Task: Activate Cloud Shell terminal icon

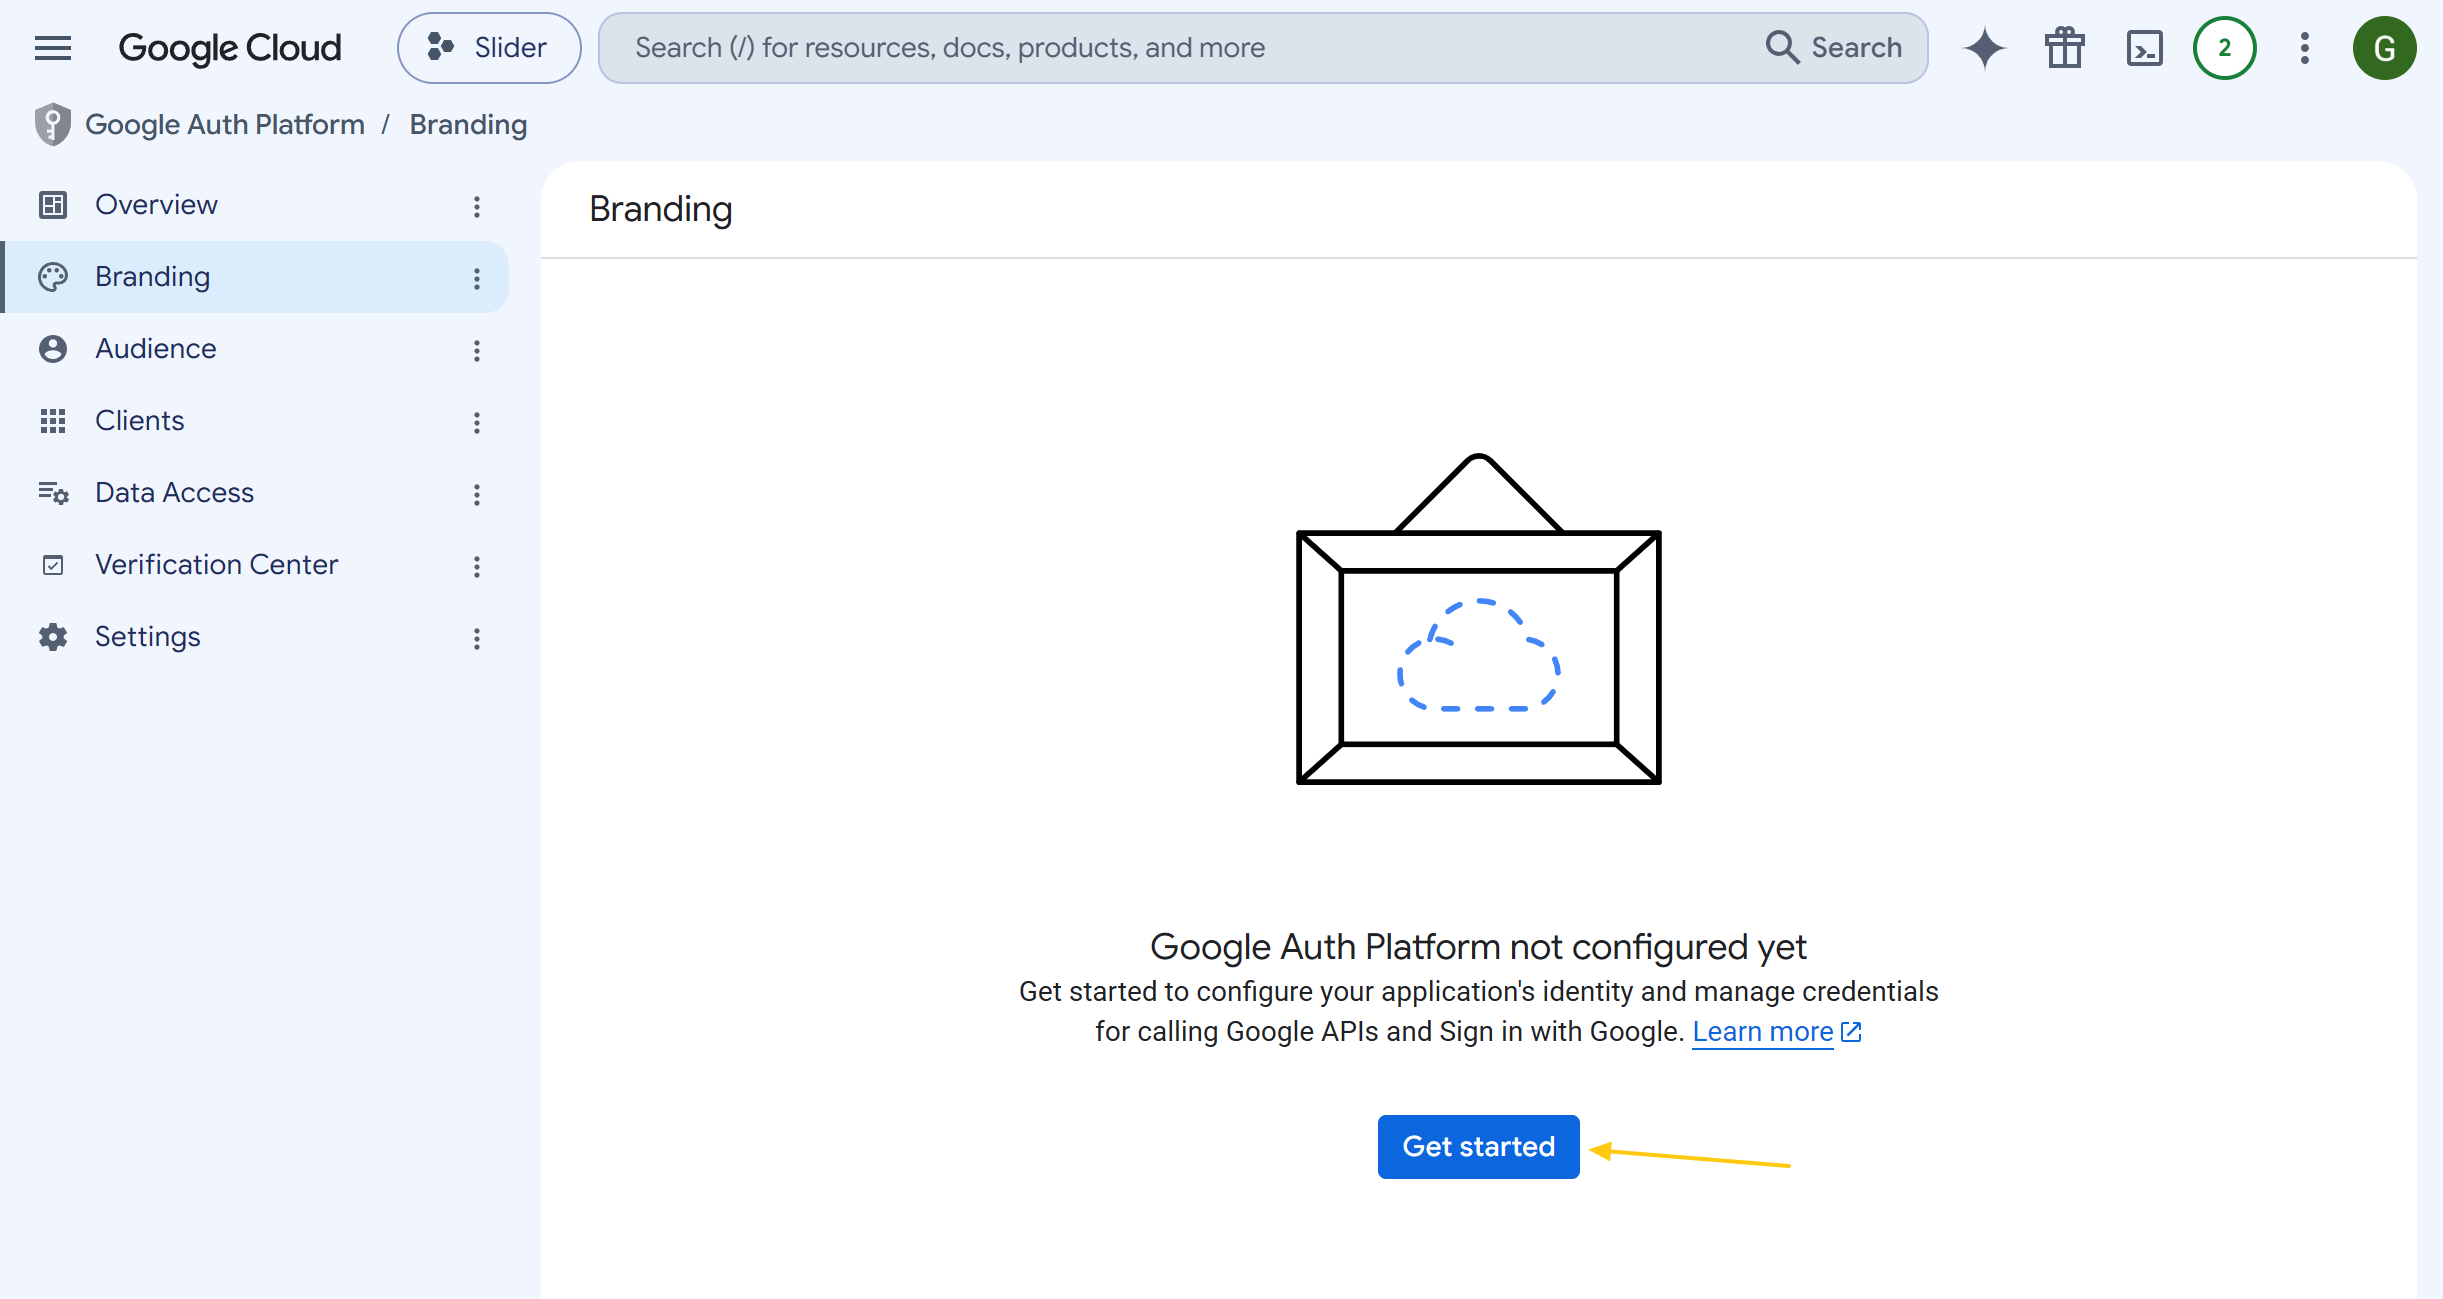Action: [x=2145, y=48]
